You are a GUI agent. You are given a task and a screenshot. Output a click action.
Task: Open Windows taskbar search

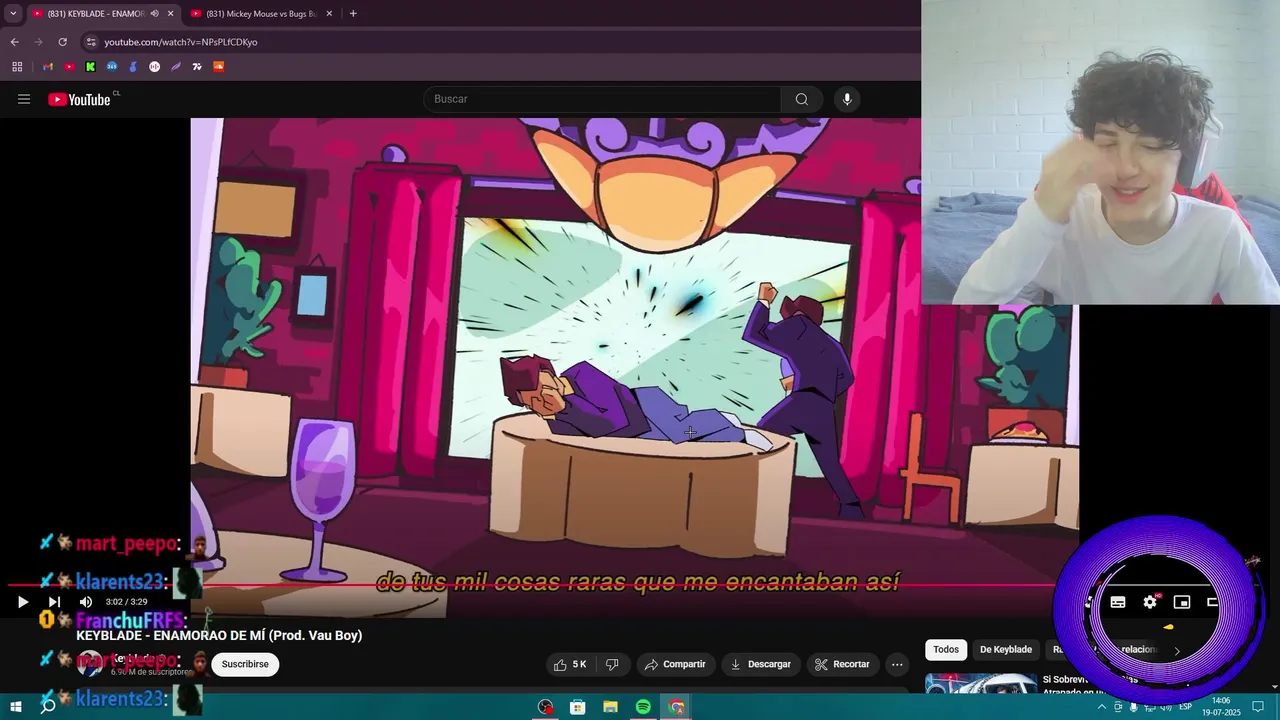click(x=48, y=707)
